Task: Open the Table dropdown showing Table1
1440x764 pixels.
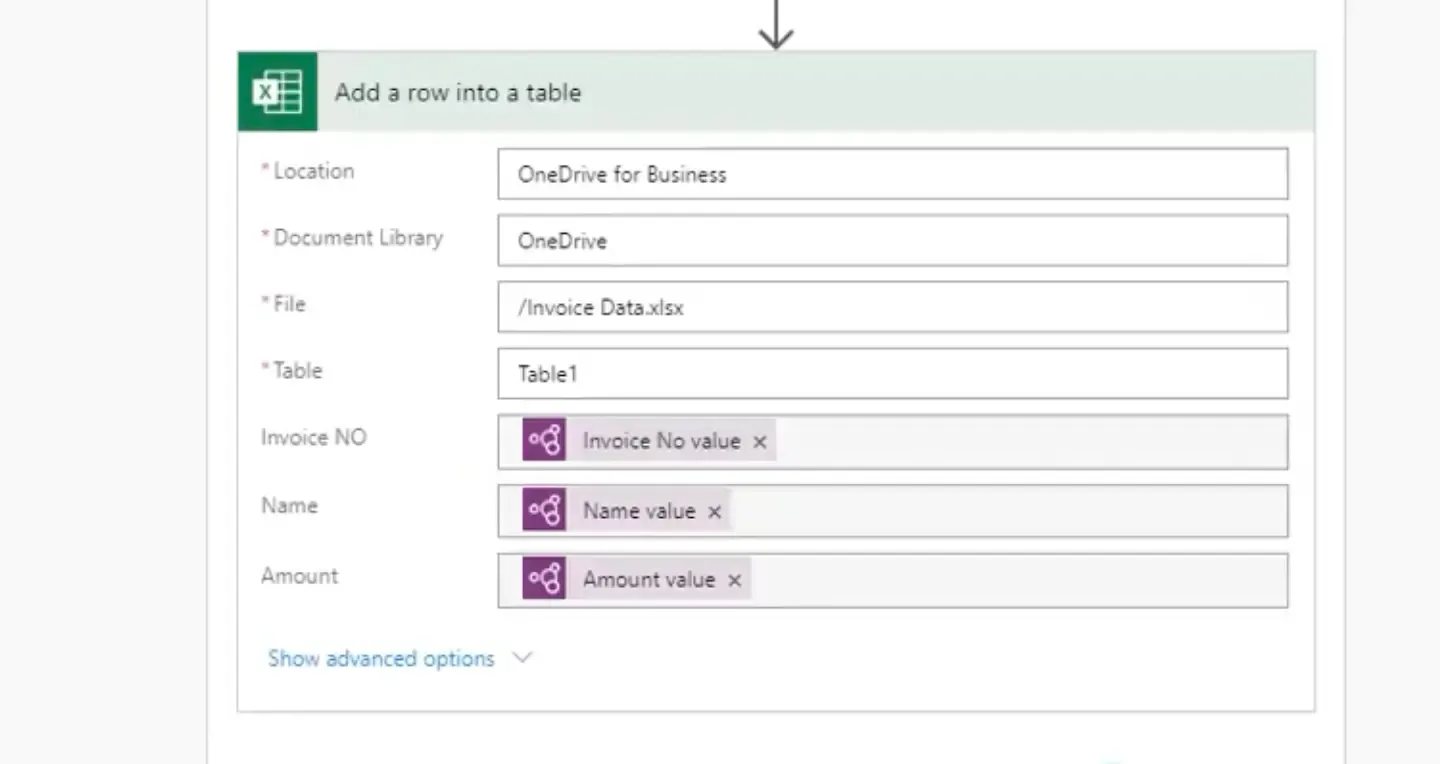Action: [892, 374]
